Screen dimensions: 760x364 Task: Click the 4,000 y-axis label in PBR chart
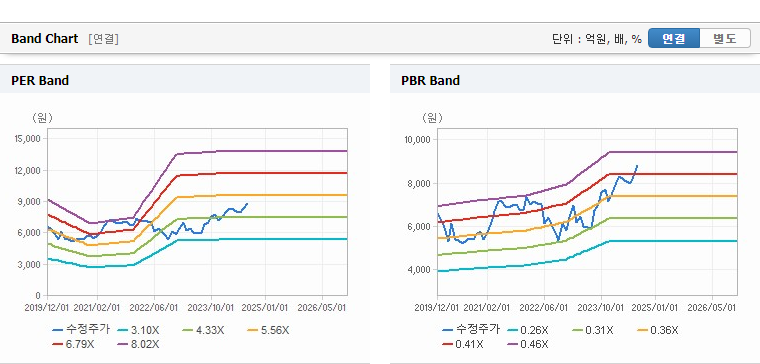coord(419,269)
